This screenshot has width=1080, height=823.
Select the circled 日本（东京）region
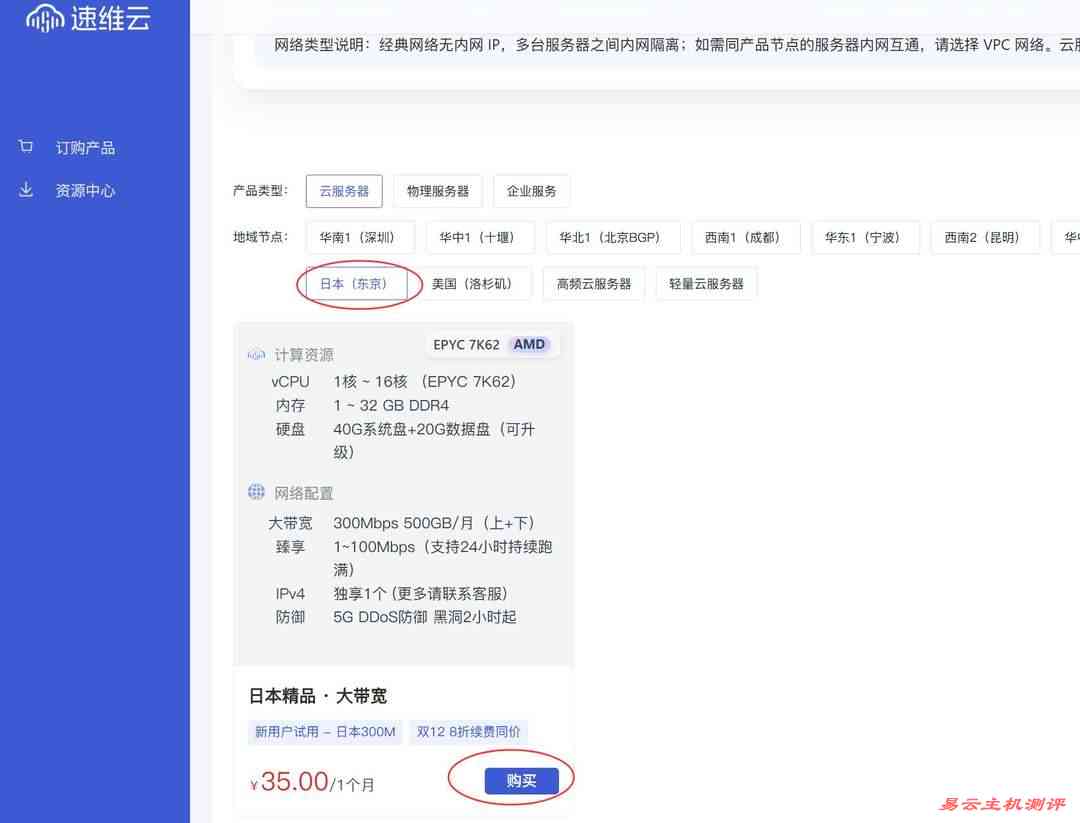pyautogui.click(x=358, y=283)
